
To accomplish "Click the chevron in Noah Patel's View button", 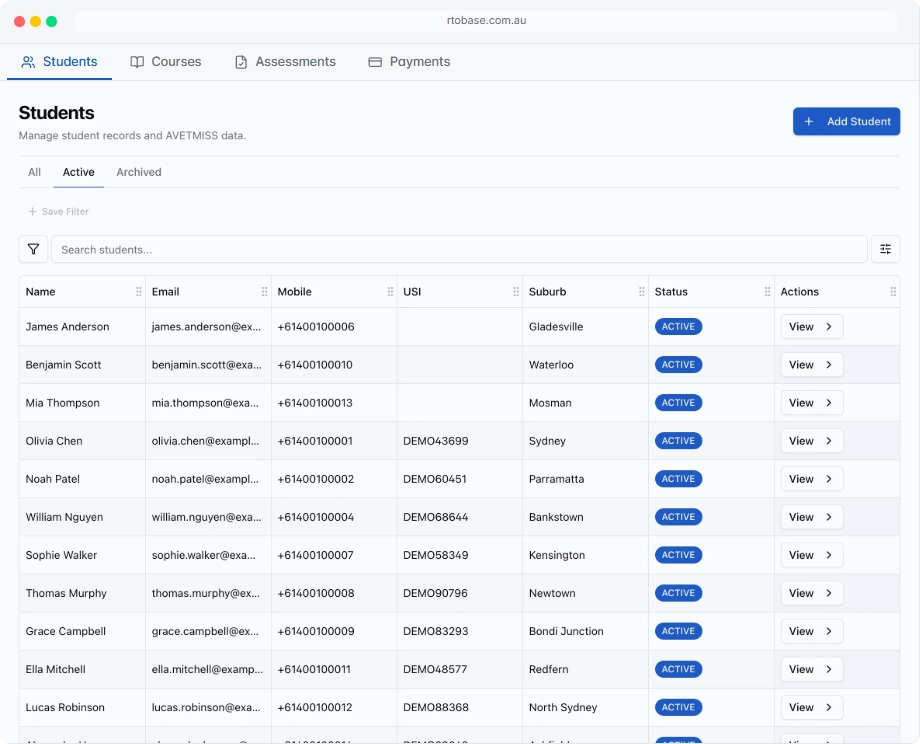I will (829, 479).
